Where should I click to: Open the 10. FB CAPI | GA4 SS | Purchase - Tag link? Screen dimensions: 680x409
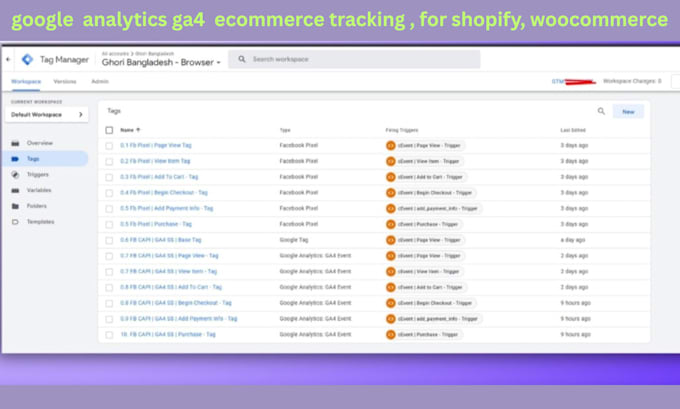click(x=168, y=334)
